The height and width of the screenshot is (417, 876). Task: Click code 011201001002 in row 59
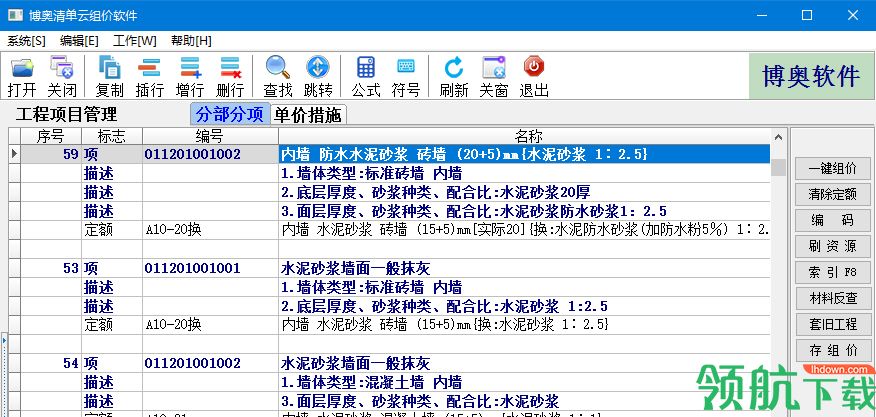coord(210,154)
